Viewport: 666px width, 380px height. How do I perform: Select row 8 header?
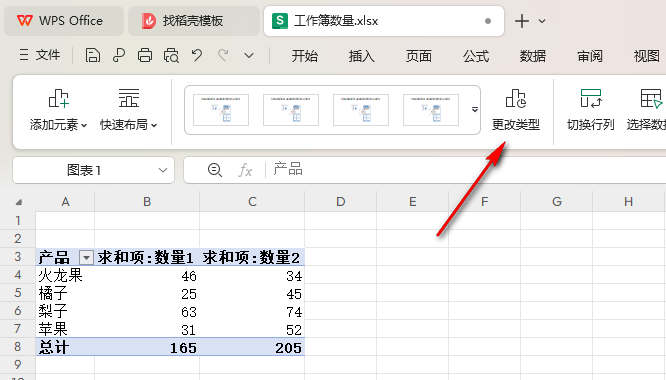click(17, 346)
